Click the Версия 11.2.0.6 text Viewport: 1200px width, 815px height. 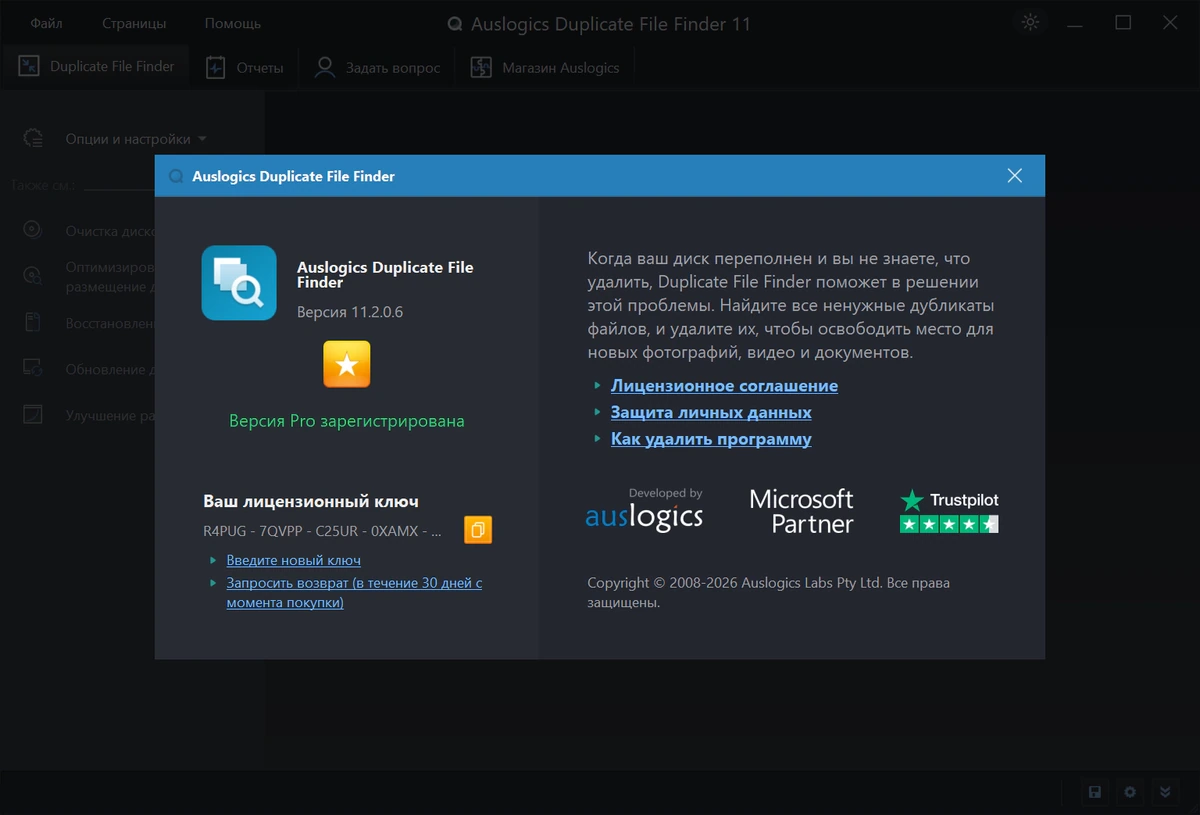tap(350, 312)
